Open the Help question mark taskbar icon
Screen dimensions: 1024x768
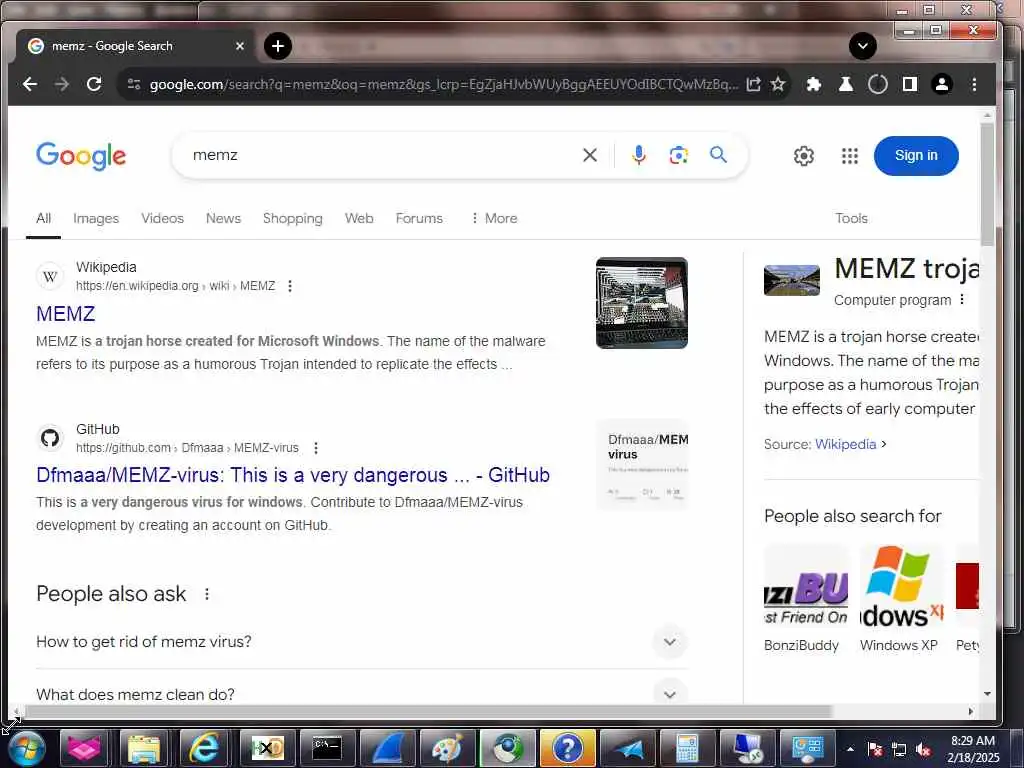[x=567, y=748]
